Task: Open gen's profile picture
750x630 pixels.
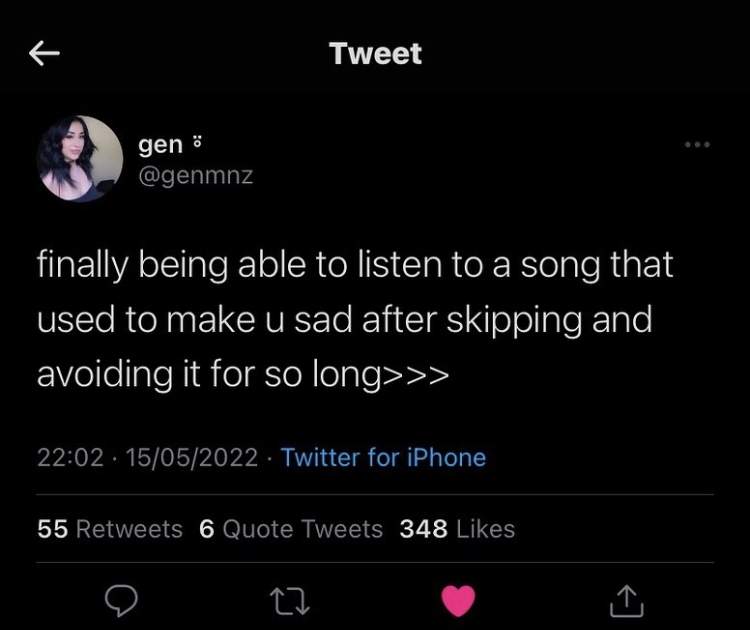Action: pyautogui.click(x=80, y=159)
